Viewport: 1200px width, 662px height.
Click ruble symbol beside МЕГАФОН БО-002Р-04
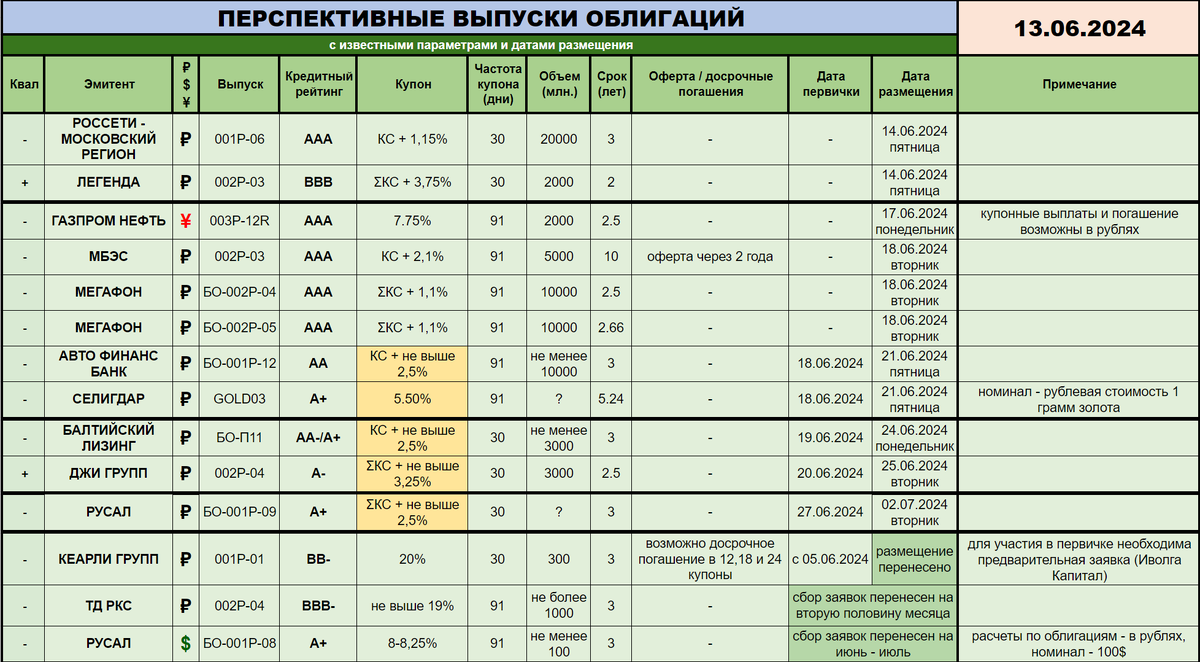tap(185, 292)
